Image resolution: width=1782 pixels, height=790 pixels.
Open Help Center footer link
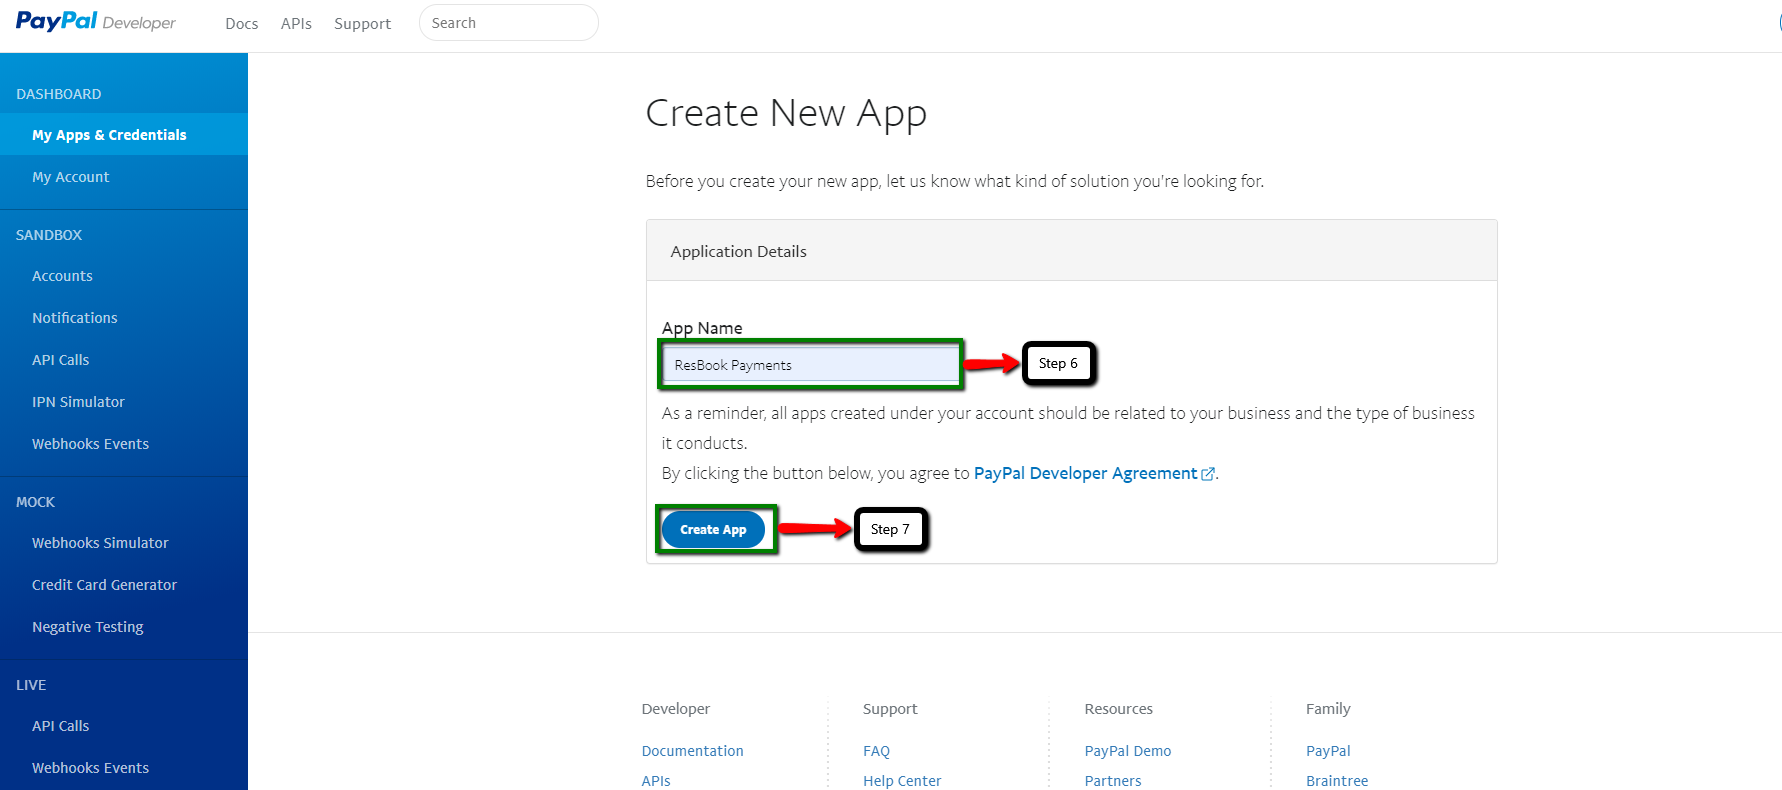point(902,781)
